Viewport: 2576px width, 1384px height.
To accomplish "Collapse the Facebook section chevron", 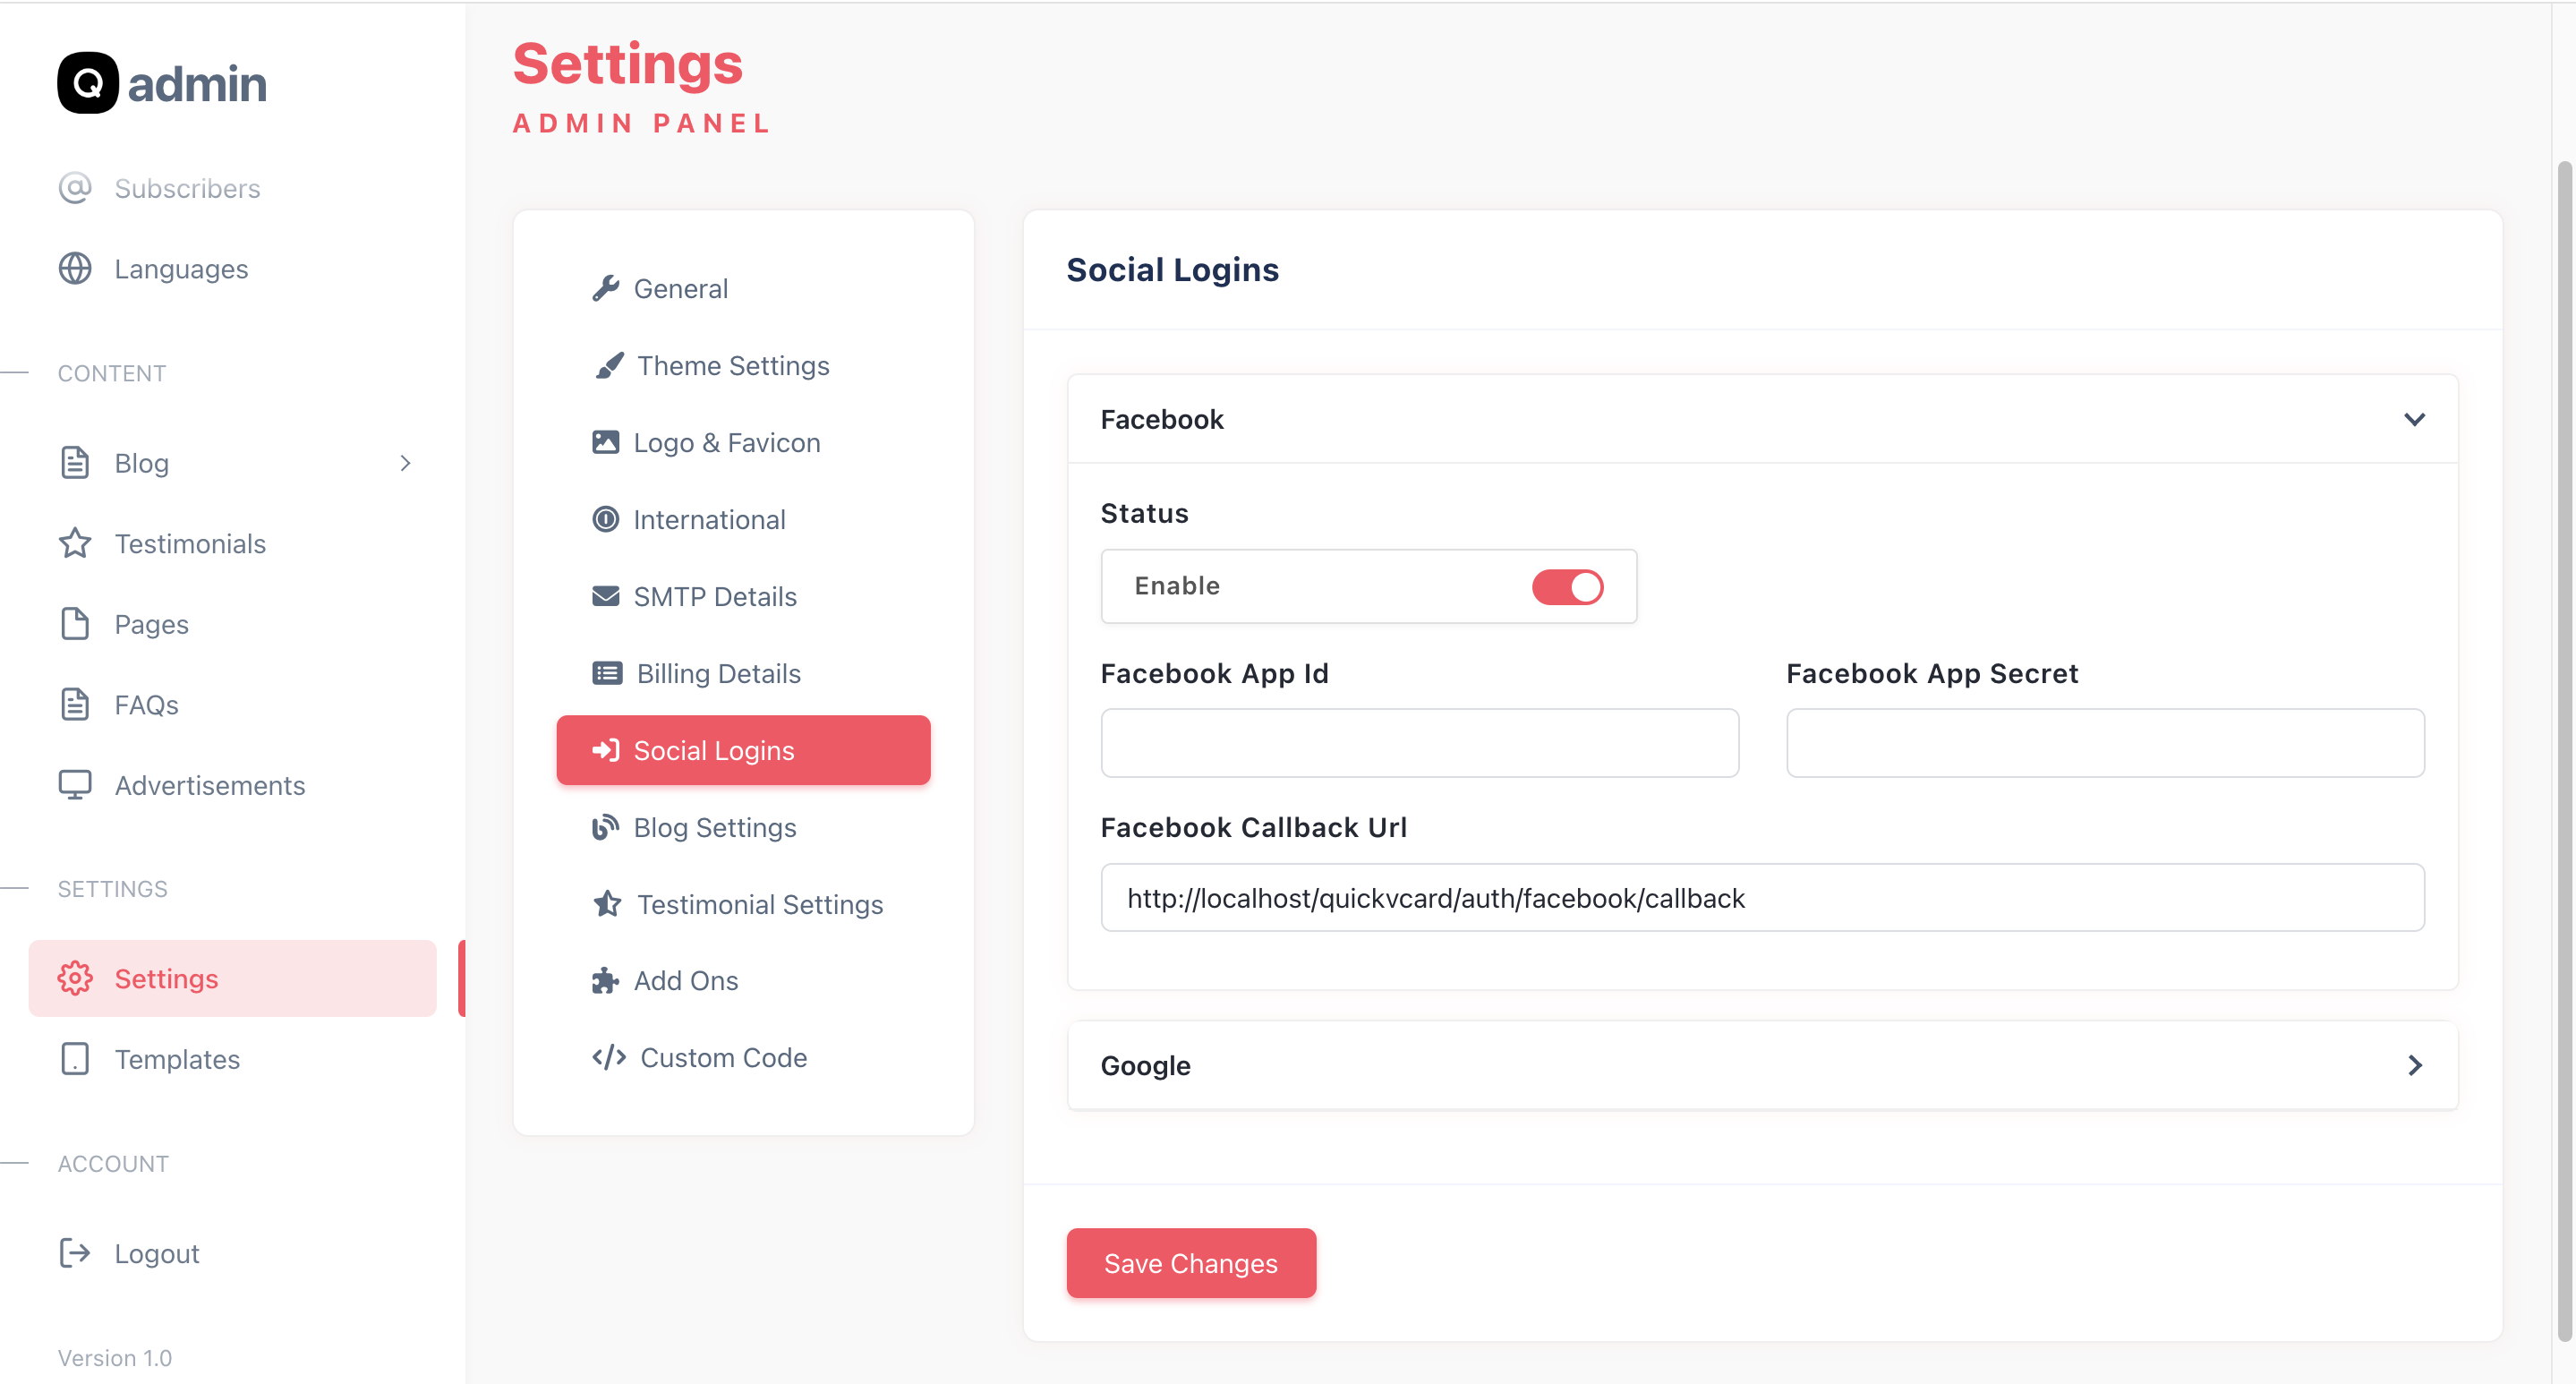I will [x=2414, y=419].
